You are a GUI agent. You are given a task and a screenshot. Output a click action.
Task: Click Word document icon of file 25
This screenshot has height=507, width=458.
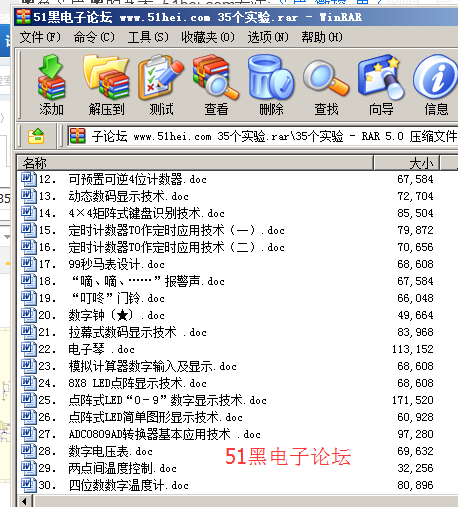29,400
